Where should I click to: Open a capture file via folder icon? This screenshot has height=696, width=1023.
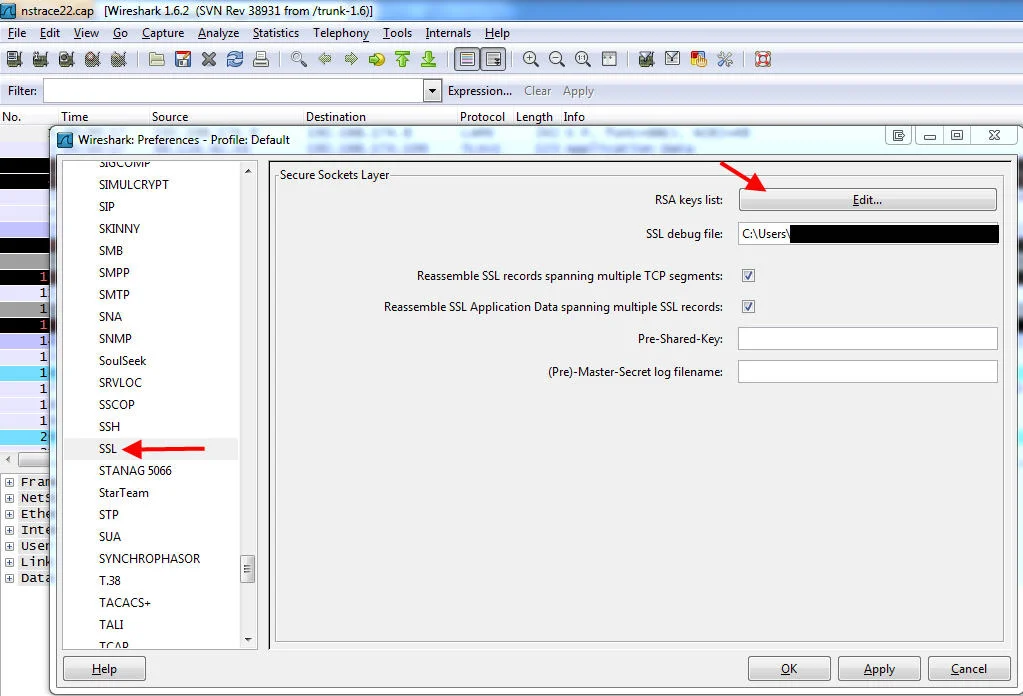pos(157,59)
